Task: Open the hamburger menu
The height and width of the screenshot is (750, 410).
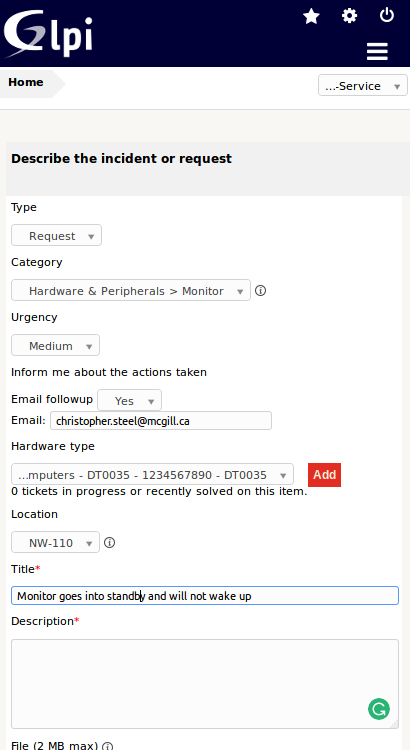Action: 377,52
